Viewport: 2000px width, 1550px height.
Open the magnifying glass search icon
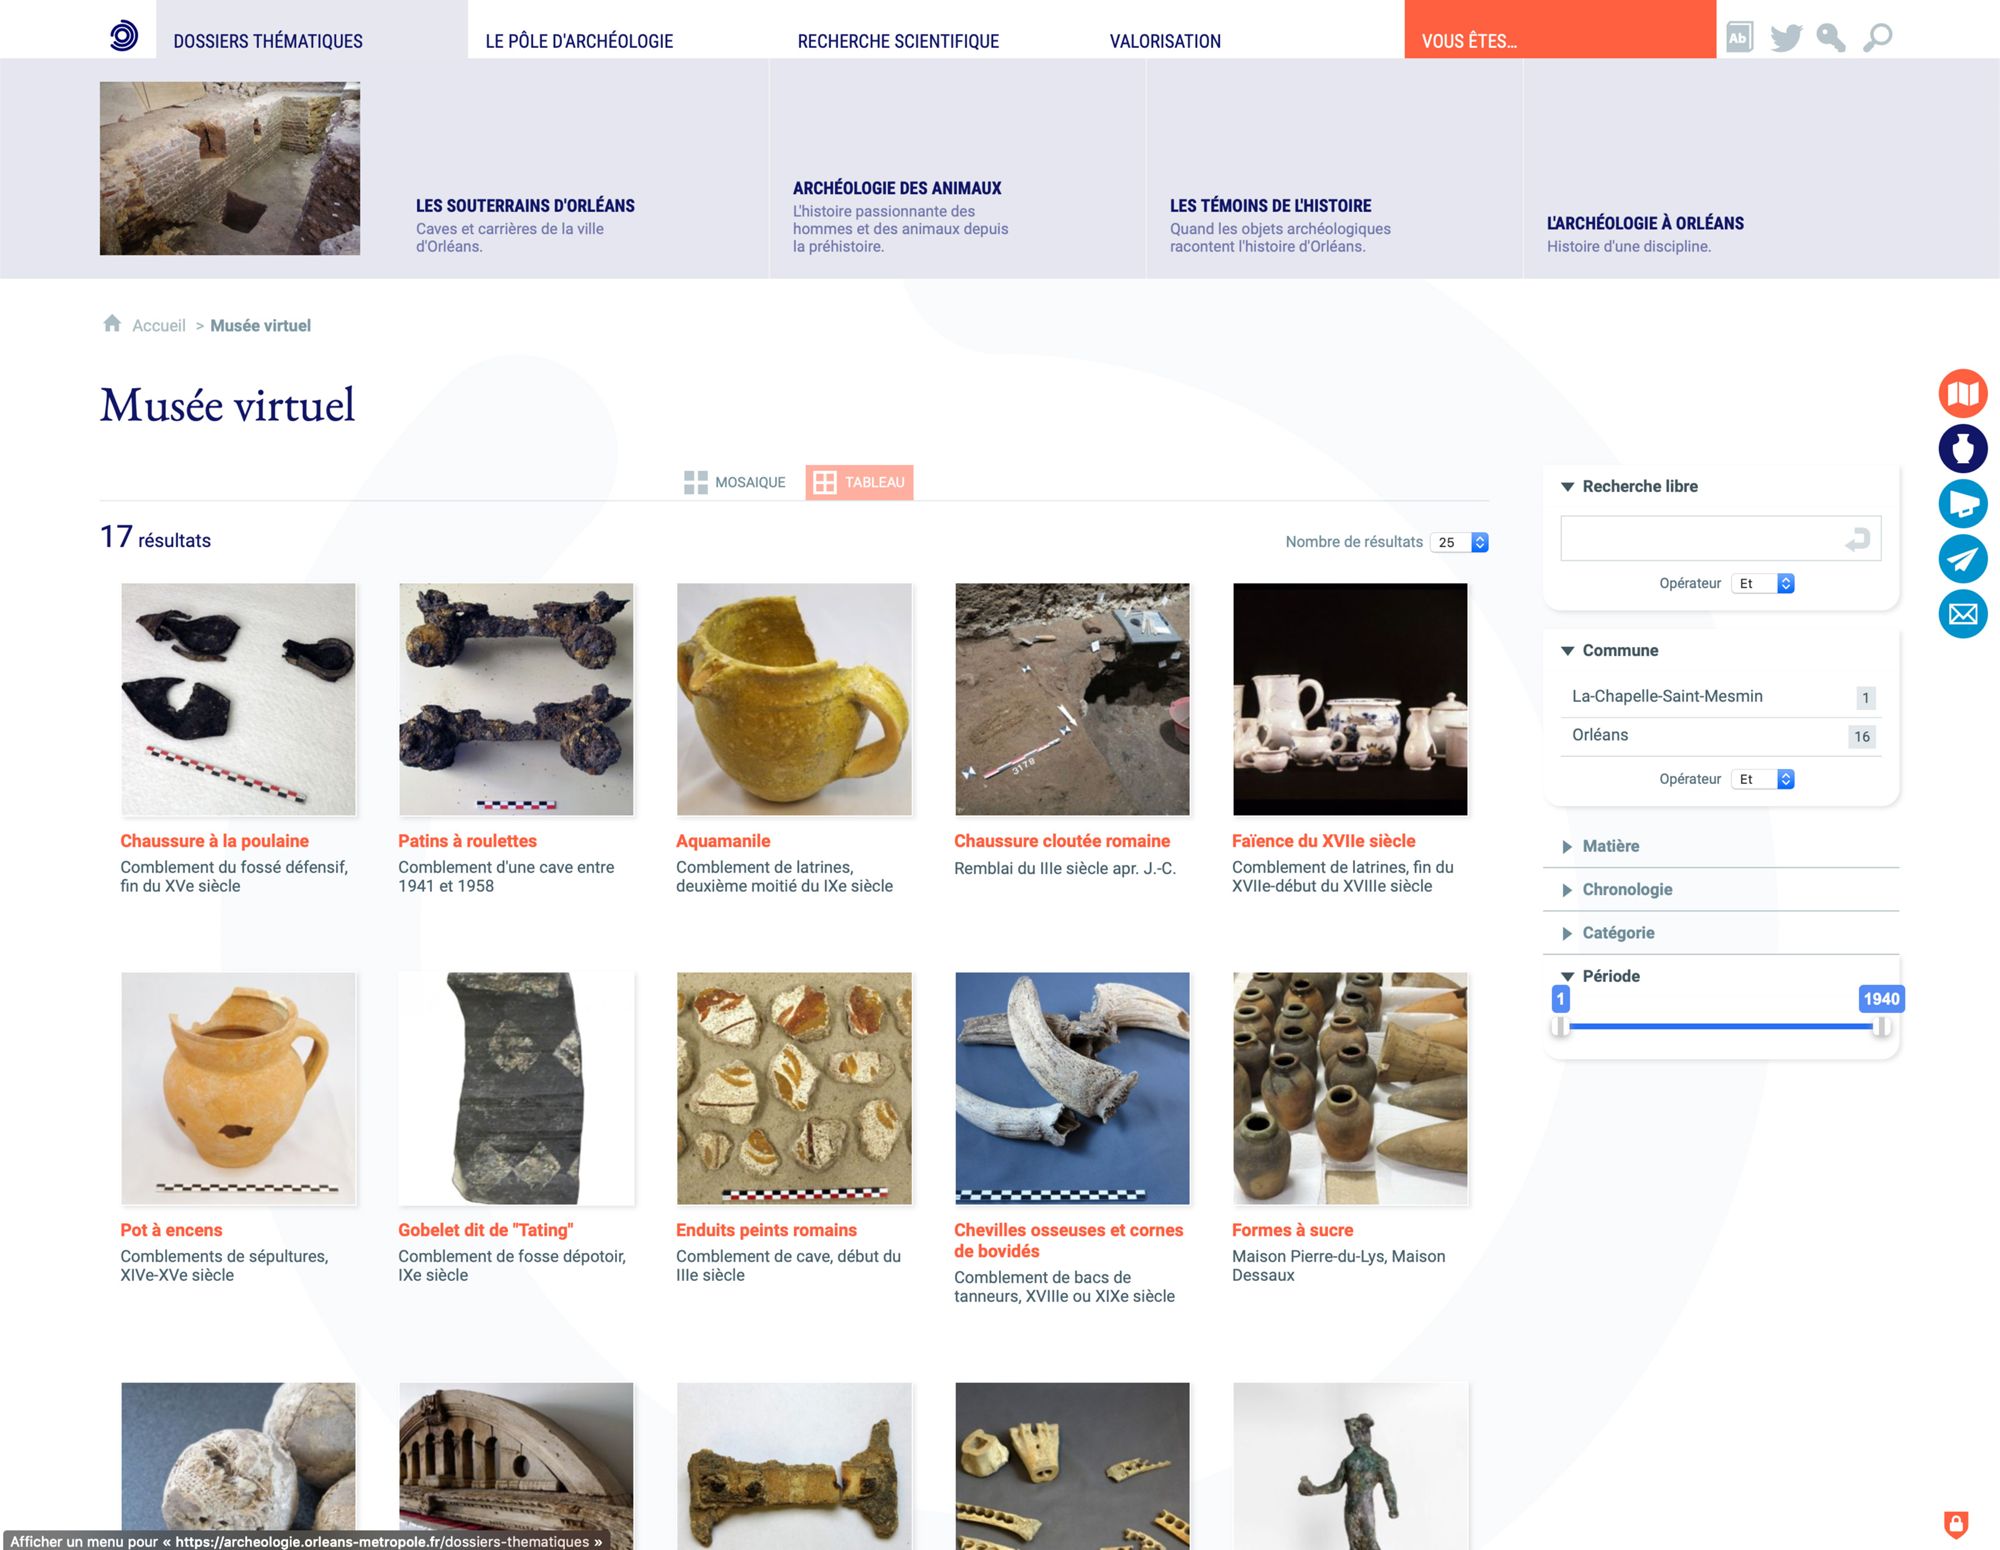(1877, 38)
